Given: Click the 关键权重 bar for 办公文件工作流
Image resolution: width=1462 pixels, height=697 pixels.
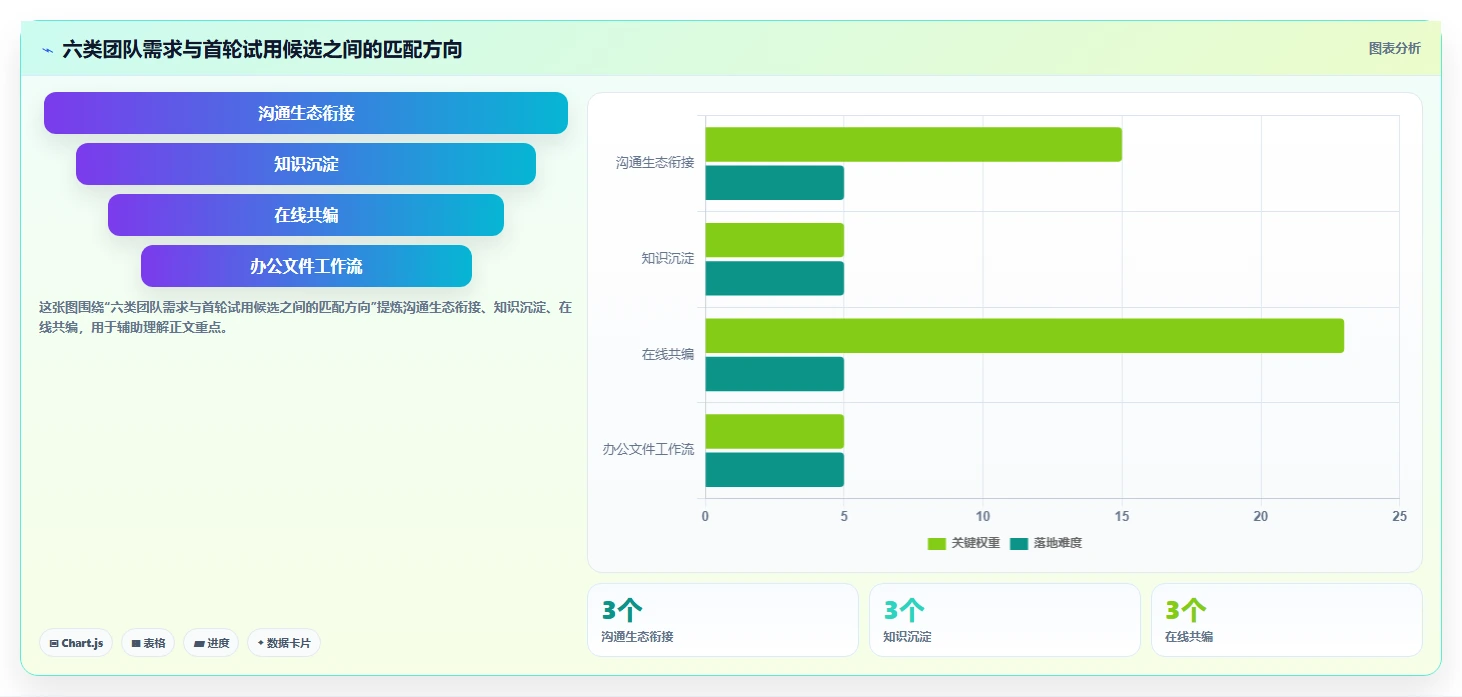Looking at the screenshot, I should pyautogui.click(x=774, y=431).
